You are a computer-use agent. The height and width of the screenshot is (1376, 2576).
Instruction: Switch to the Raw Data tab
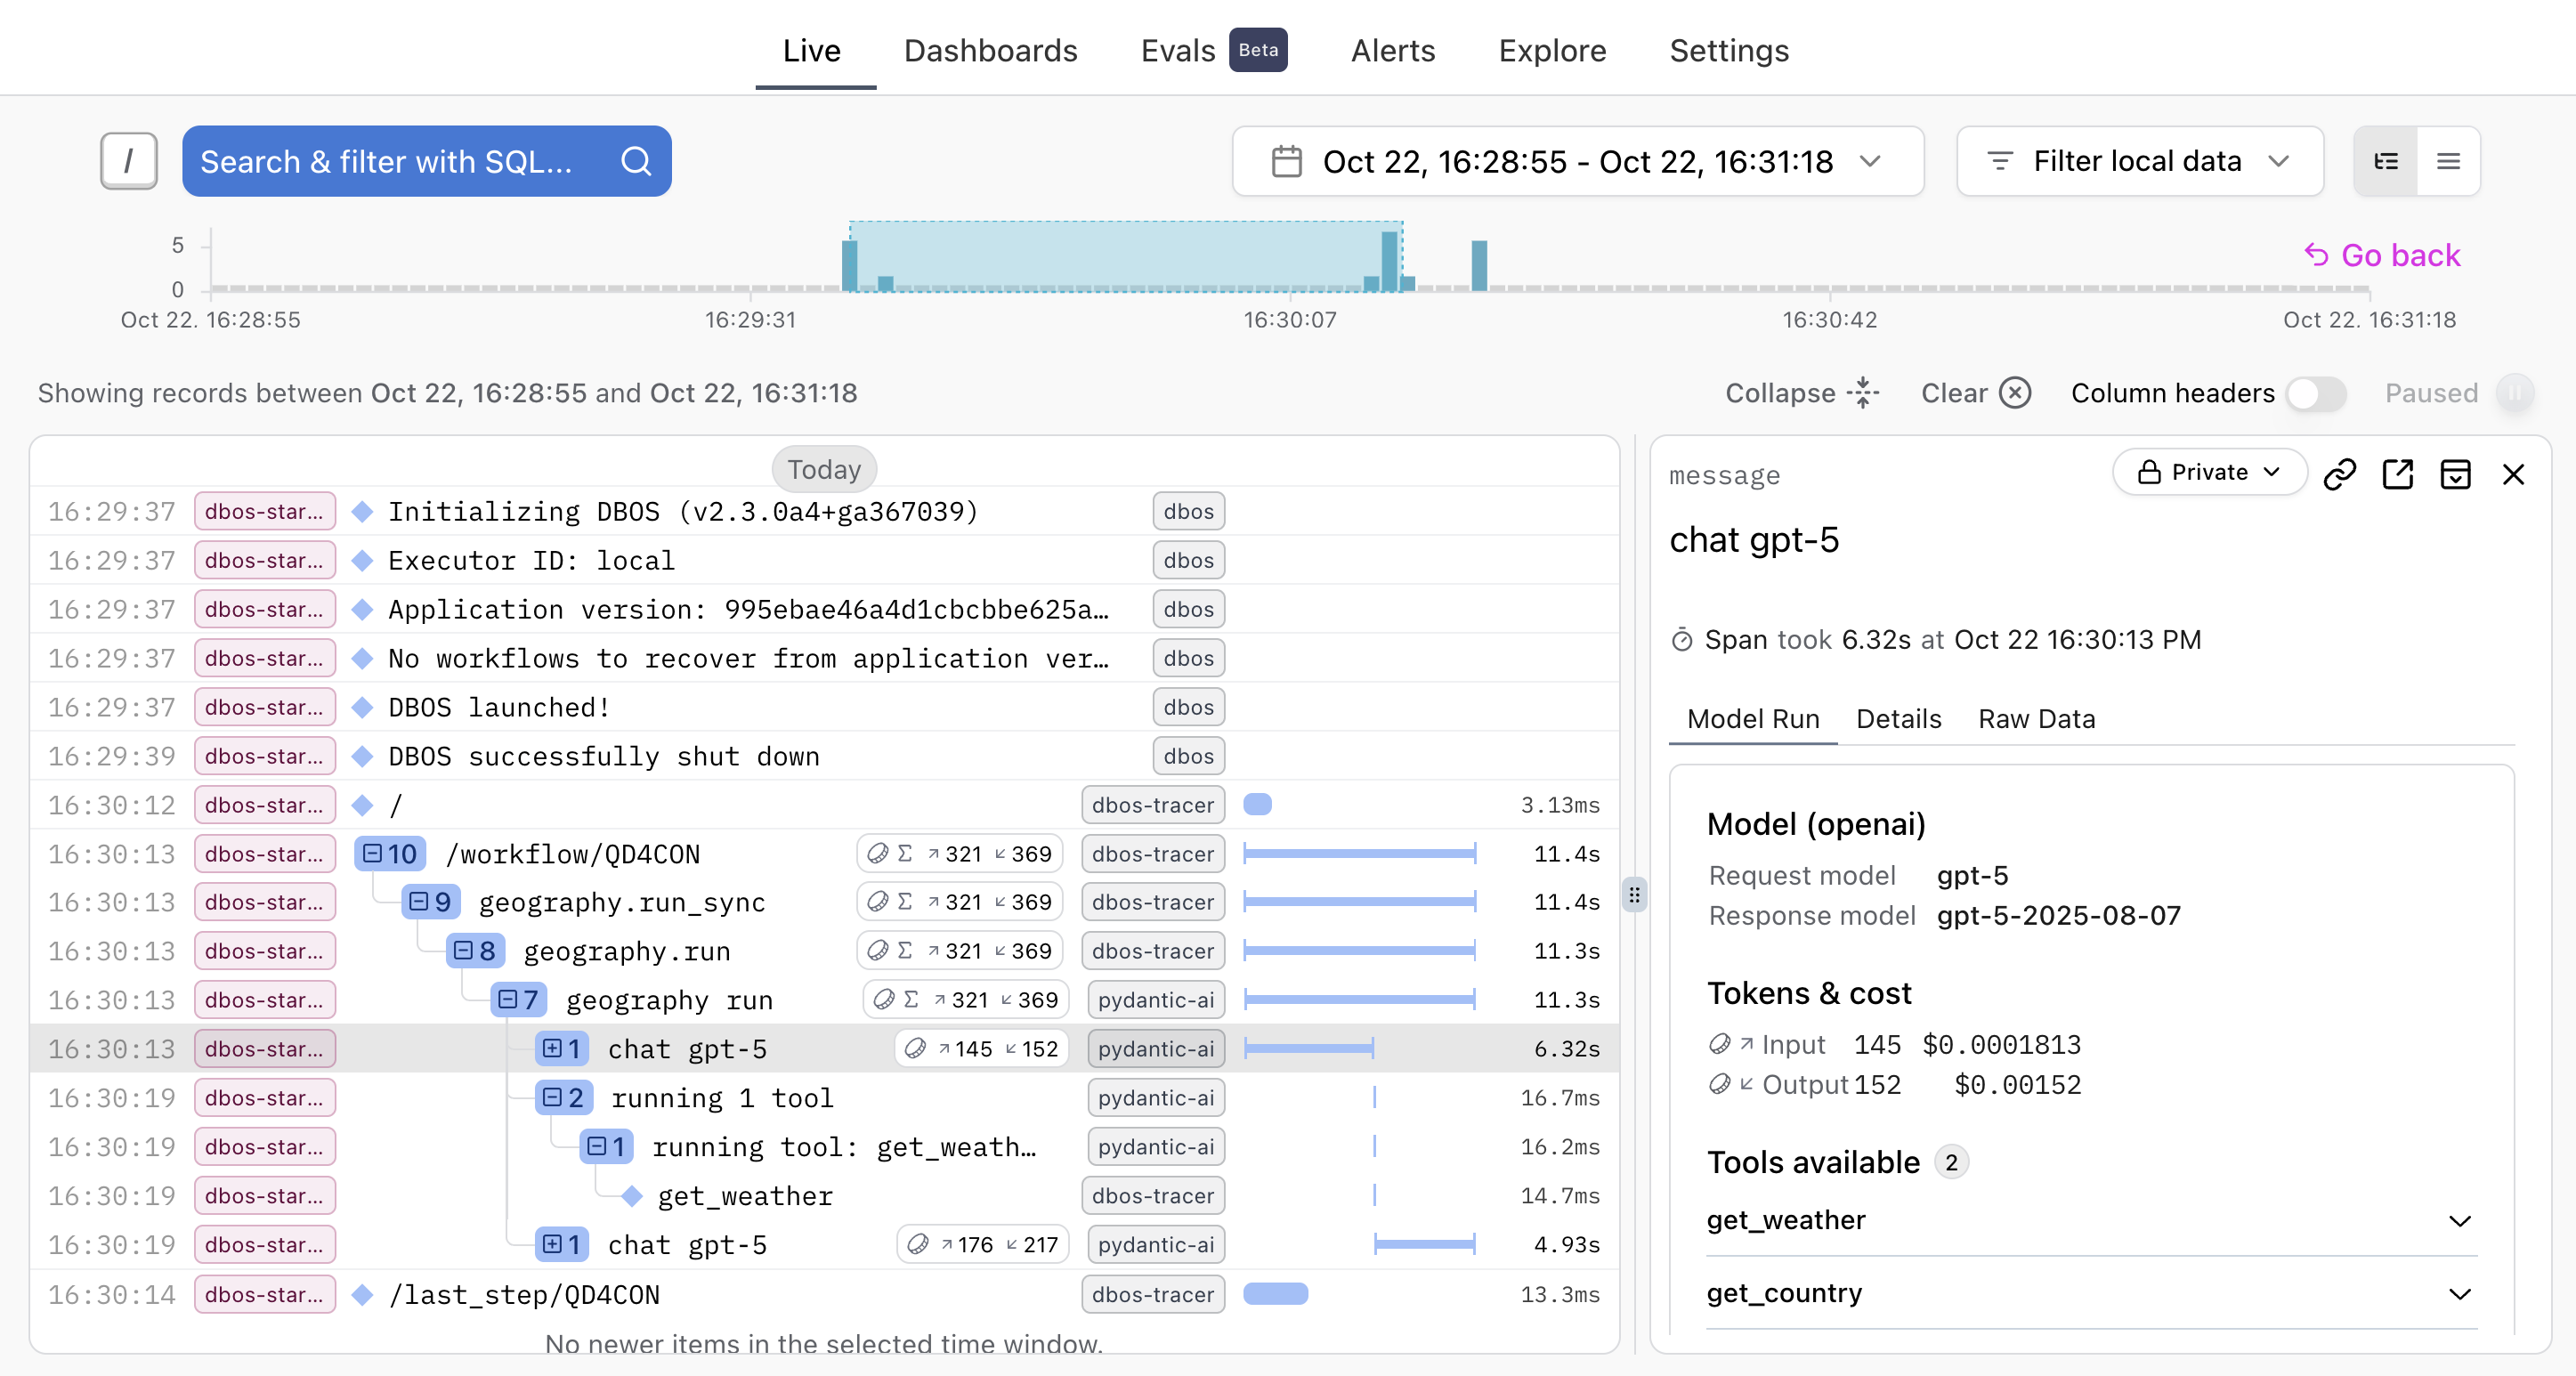[2035, 718]
